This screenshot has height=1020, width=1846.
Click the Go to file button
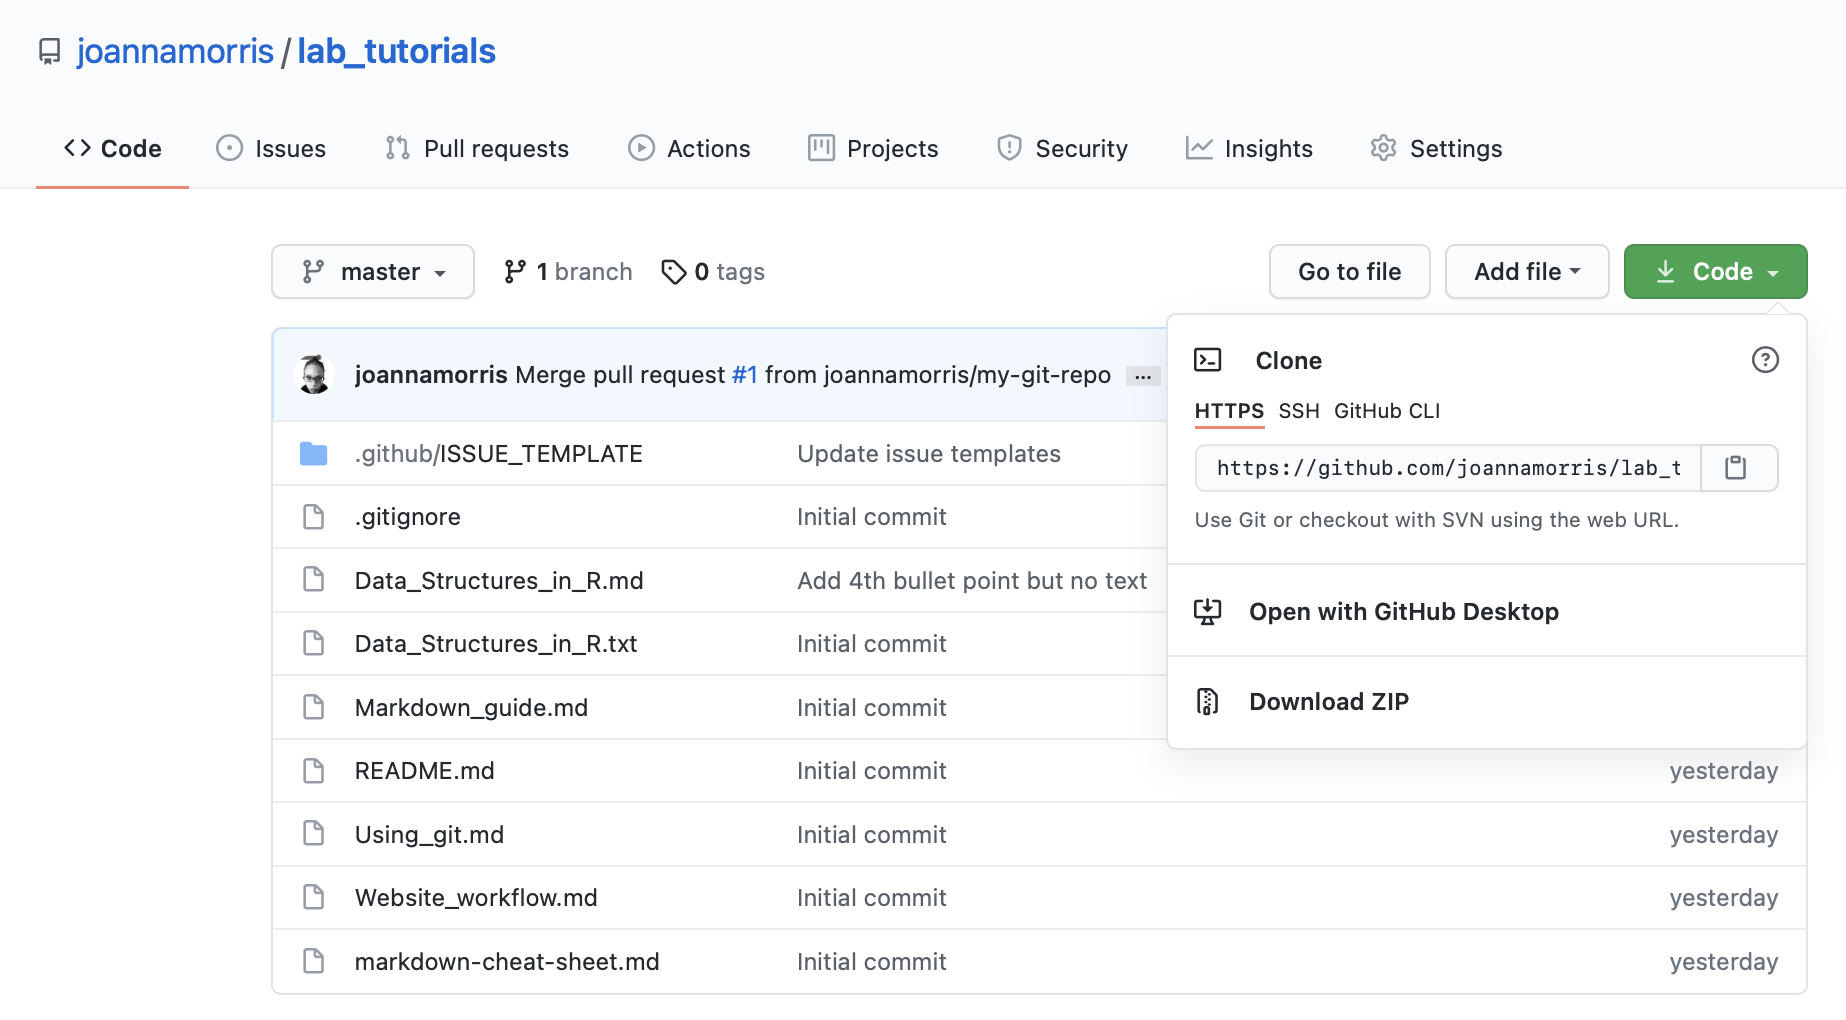pyautogui.click(x=1349, y=271)
